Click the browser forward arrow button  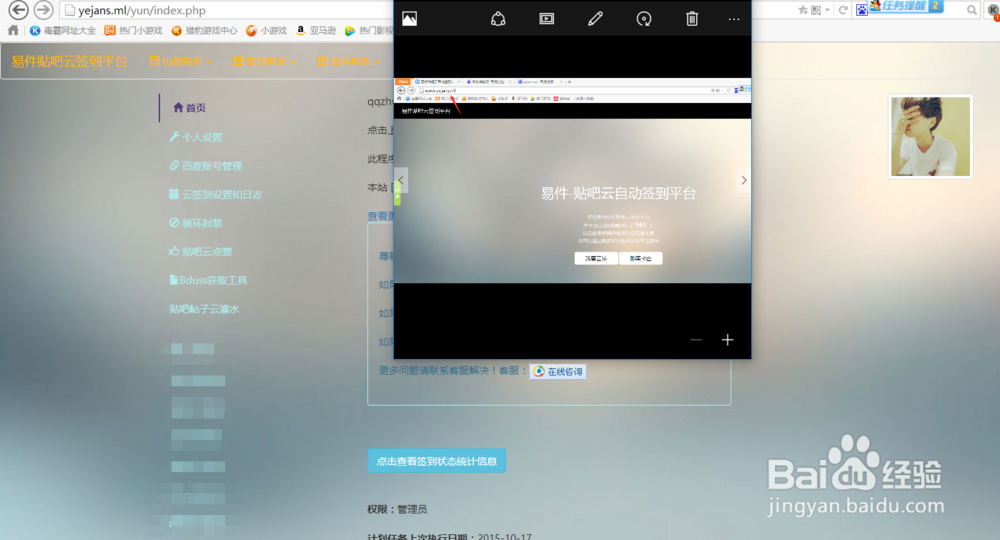pos(43,10)
